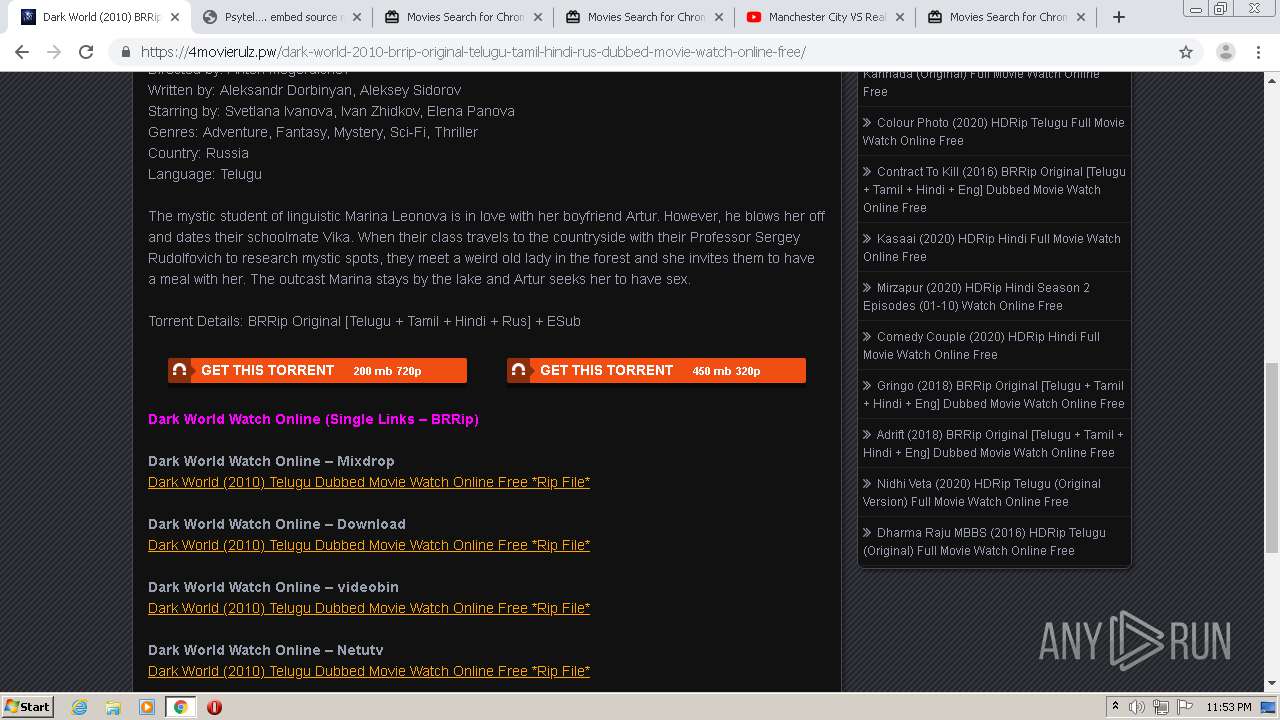The height and width of the screenshot is (720, 1280).
Task: Open Nidhi Veta (2020) HDRip Telugu link
Action: [x=982, y=492]
